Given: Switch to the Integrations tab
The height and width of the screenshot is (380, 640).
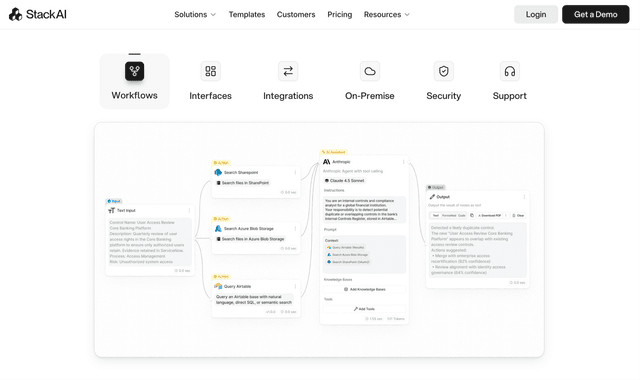Looking at the screenshot, I should pos(288,81).
